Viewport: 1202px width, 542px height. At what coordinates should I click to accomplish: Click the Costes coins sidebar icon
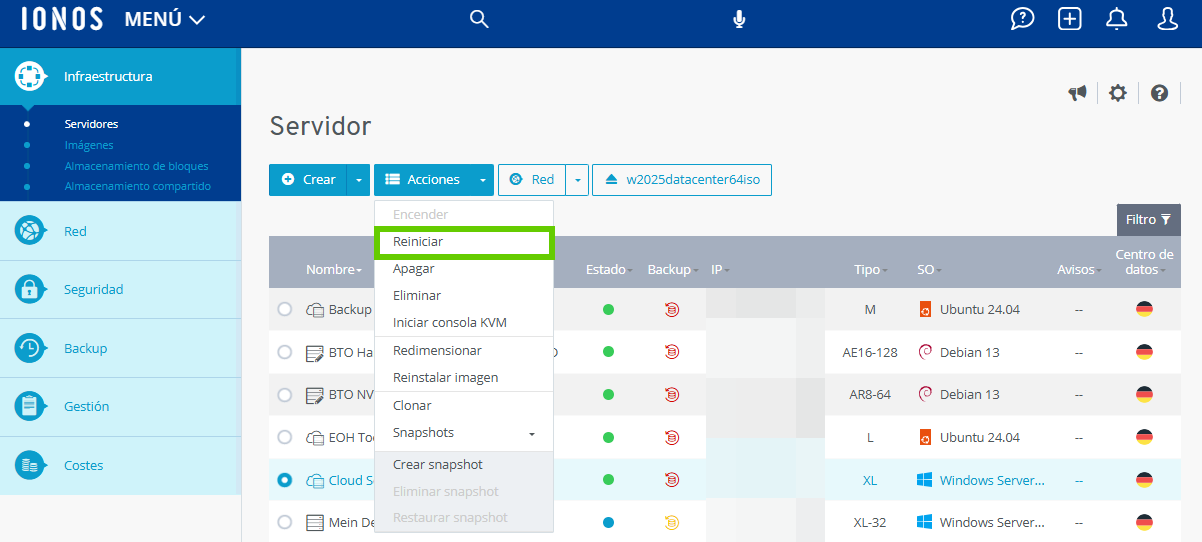pos(30,465)
